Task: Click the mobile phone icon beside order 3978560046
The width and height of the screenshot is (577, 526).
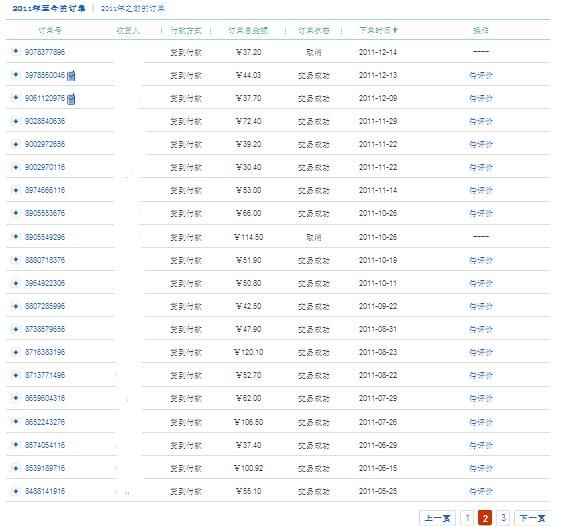Action: tap(71, 75)
